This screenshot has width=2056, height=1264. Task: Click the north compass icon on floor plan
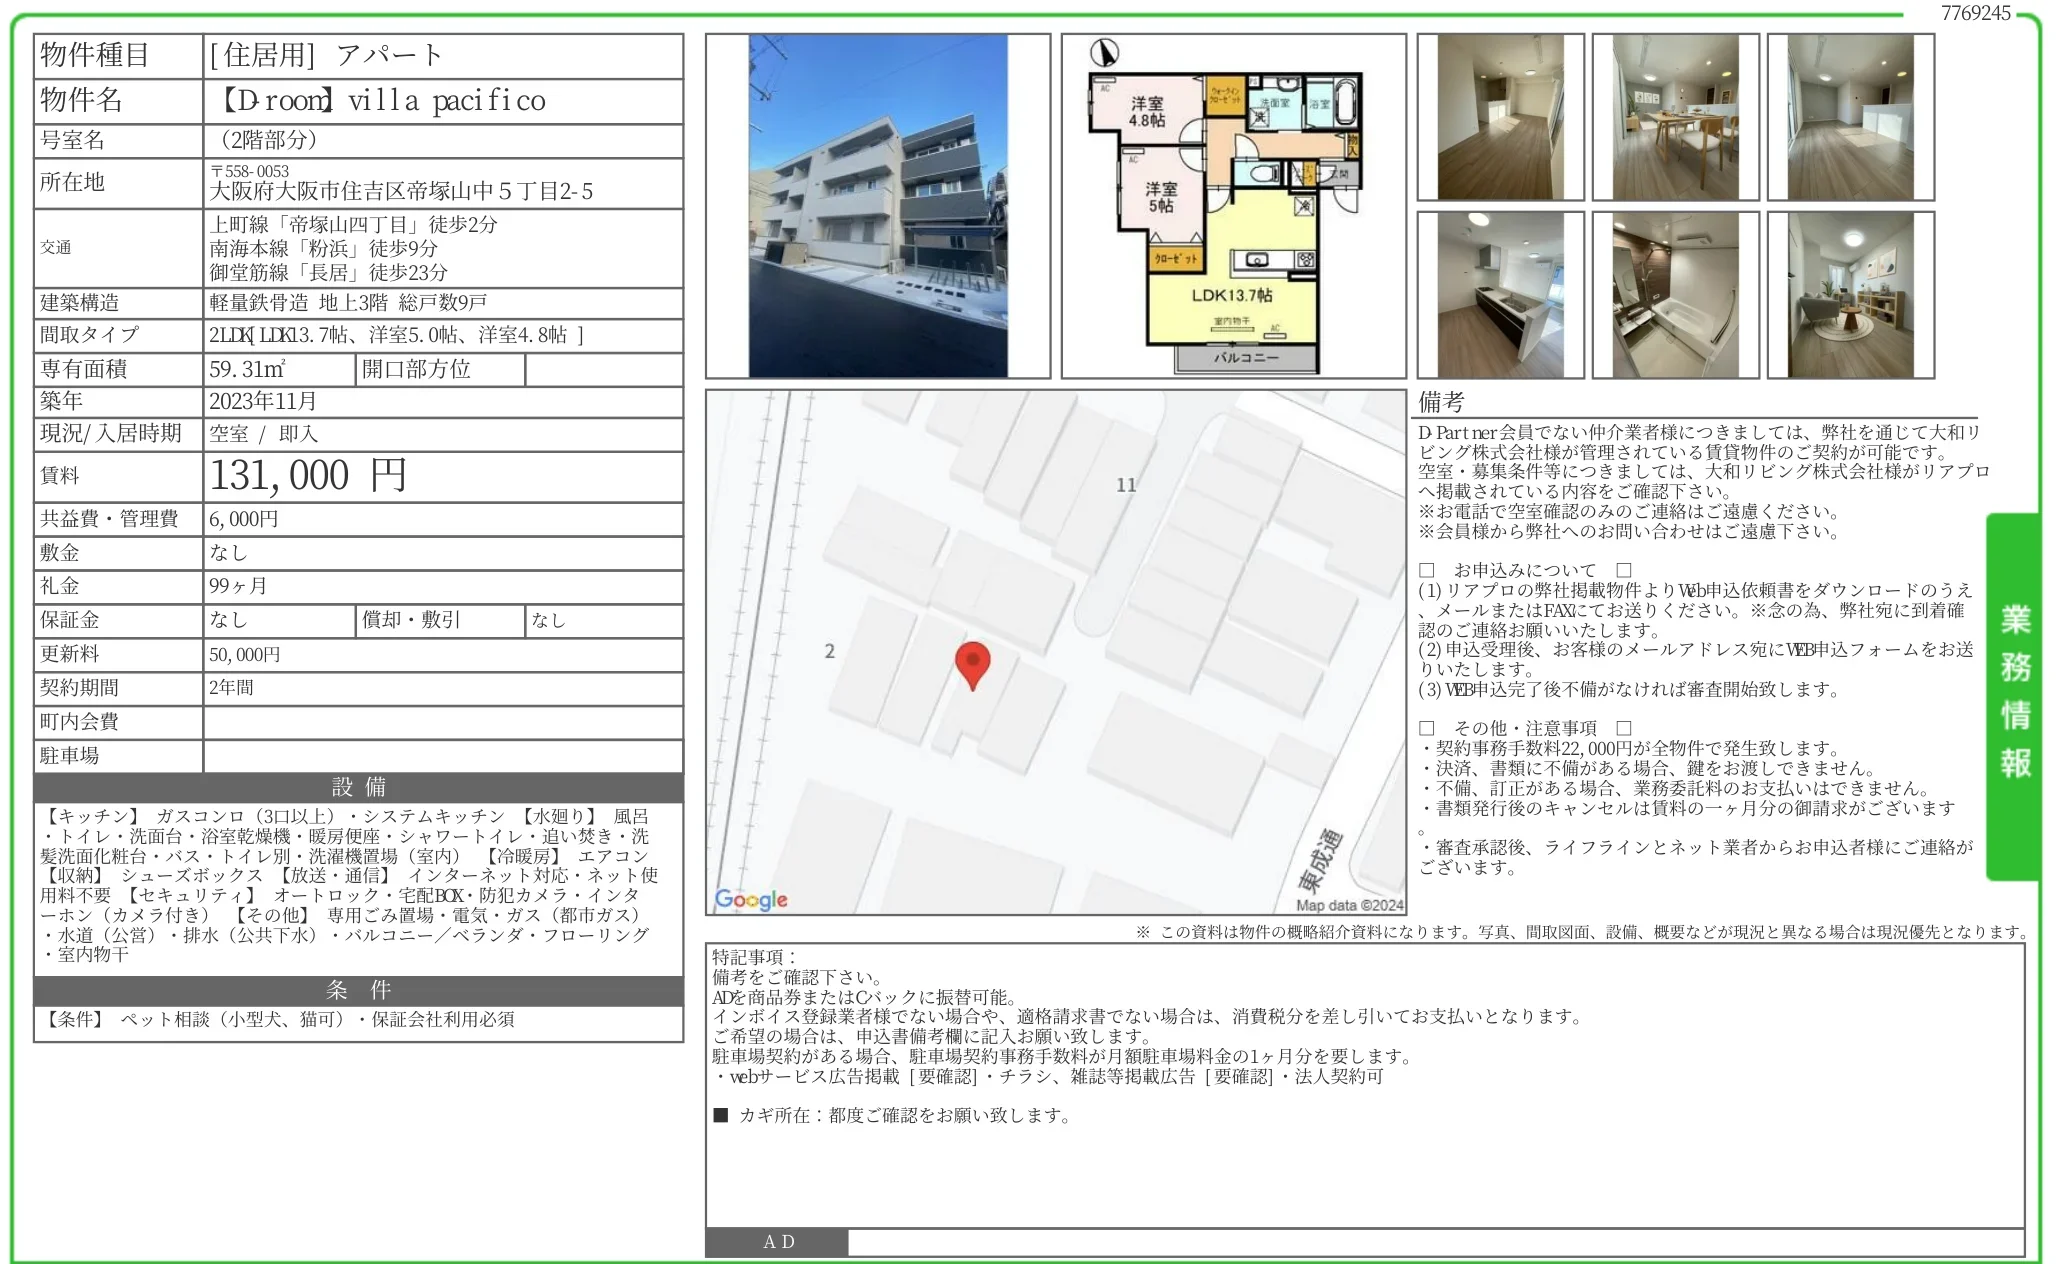click(x=1104, y=53)
